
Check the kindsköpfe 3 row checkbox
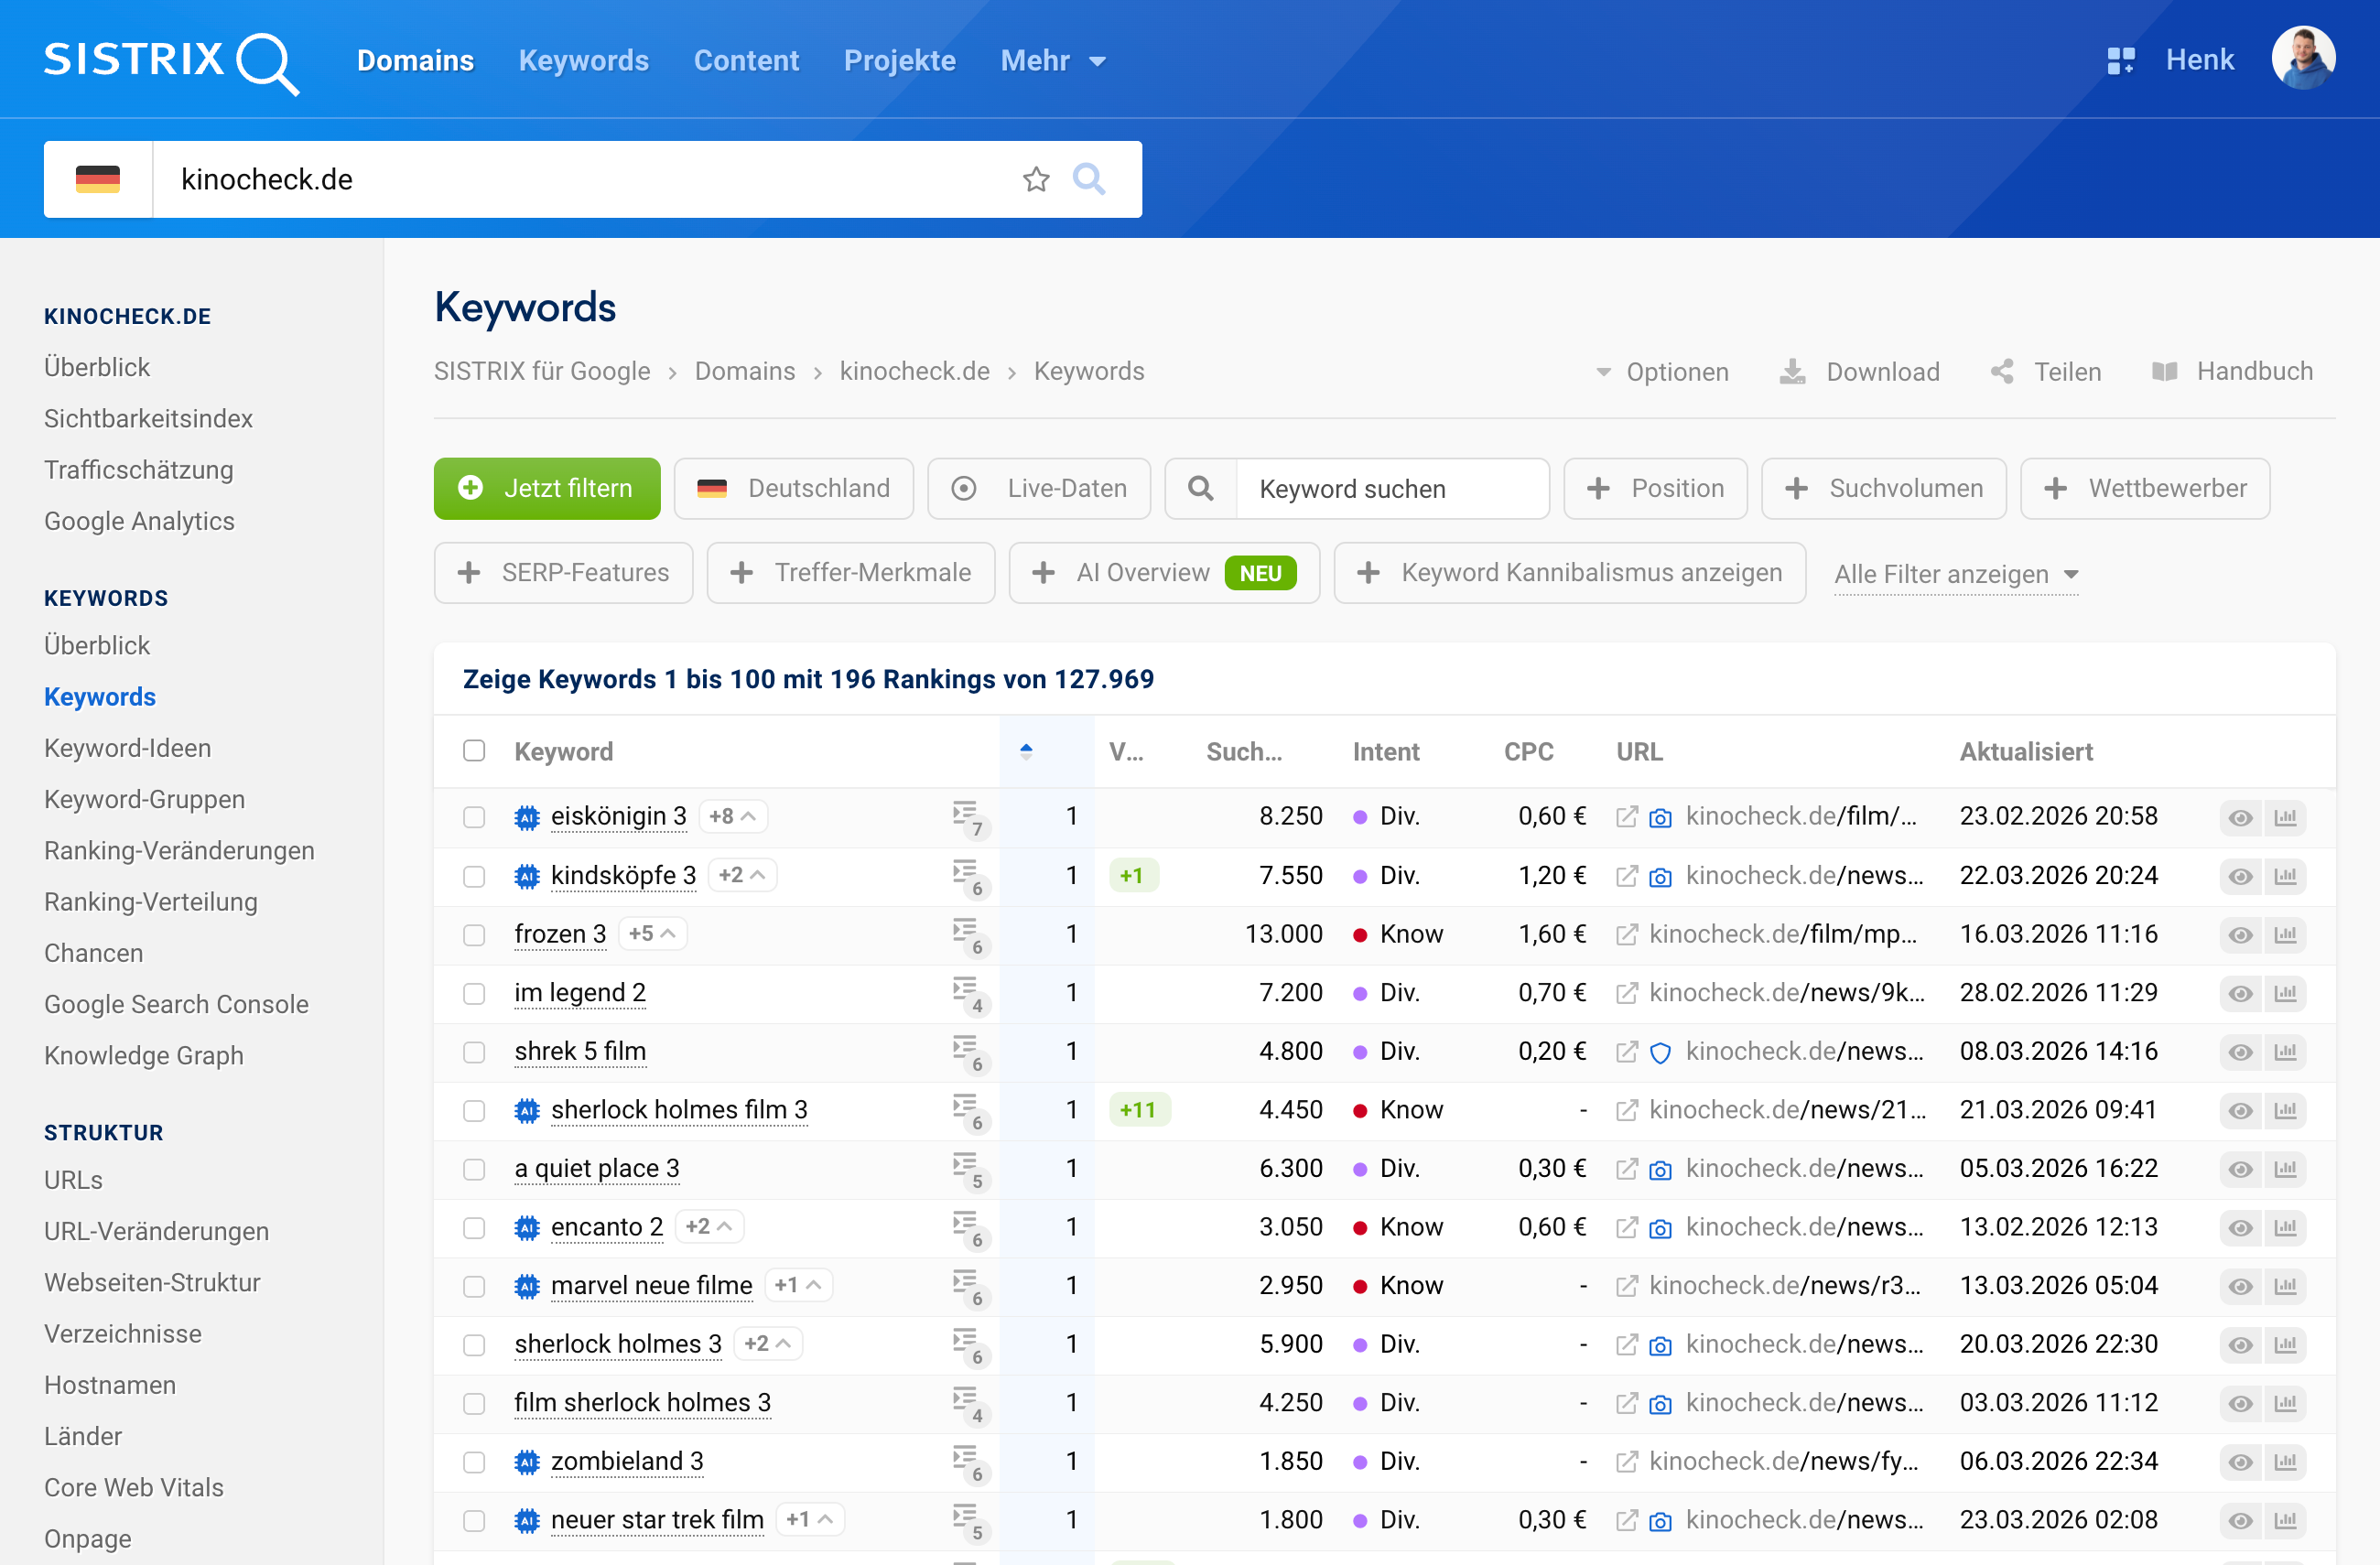coord(474,876)
